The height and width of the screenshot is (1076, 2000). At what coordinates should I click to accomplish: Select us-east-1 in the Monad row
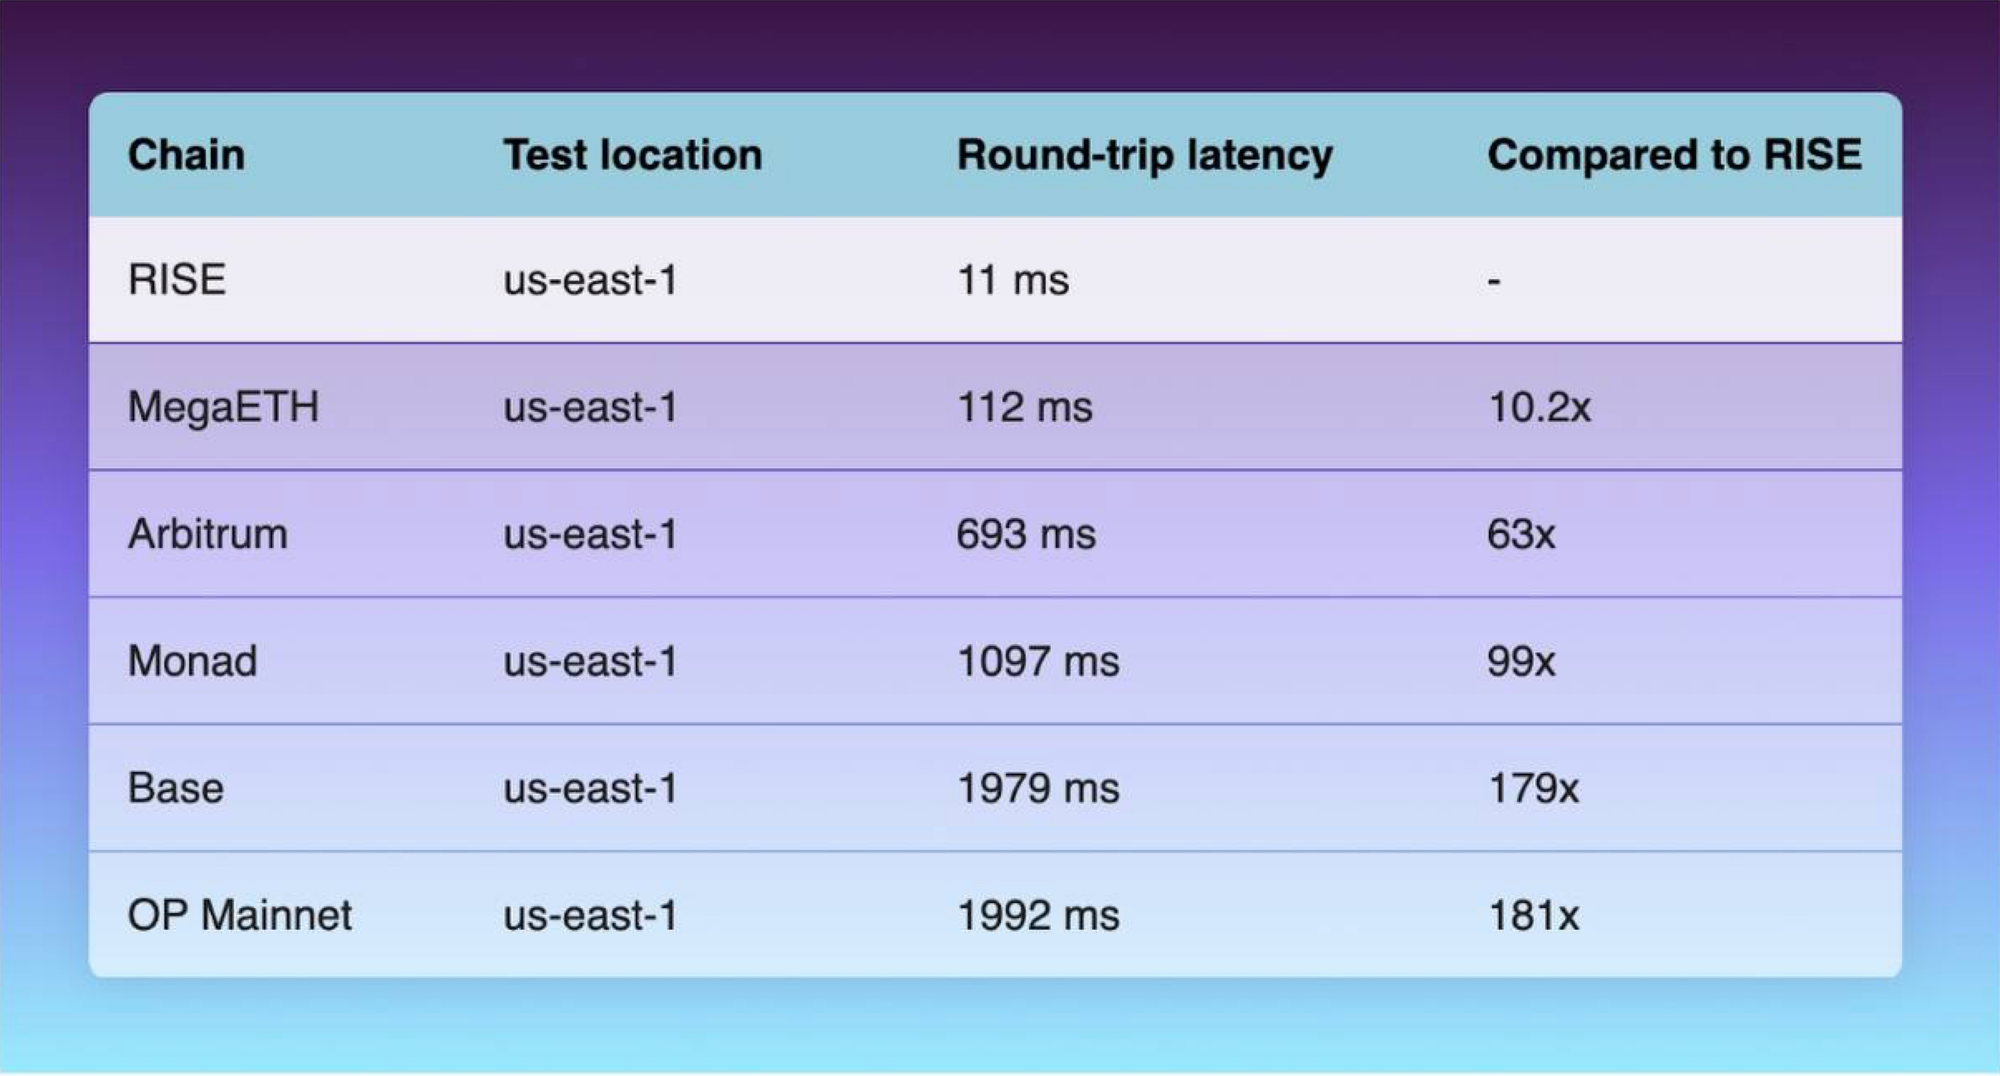click(590, 661)
